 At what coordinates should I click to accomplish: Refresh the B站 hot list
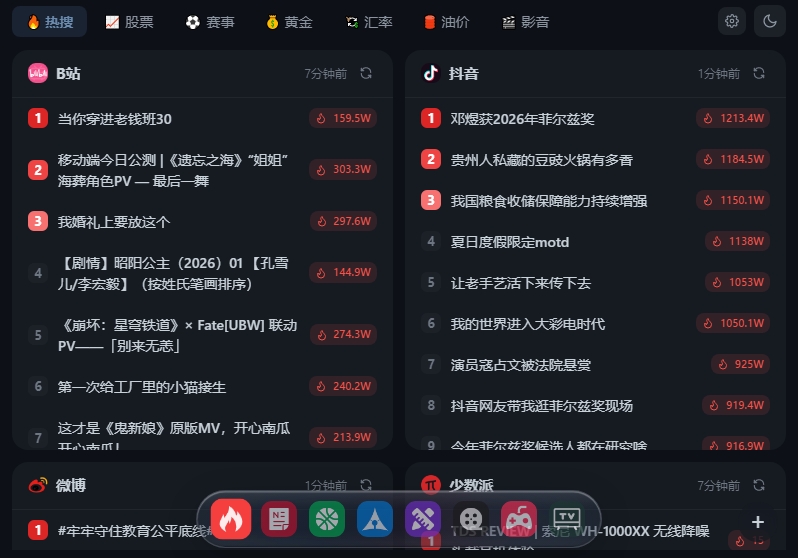tap(366, 73)
